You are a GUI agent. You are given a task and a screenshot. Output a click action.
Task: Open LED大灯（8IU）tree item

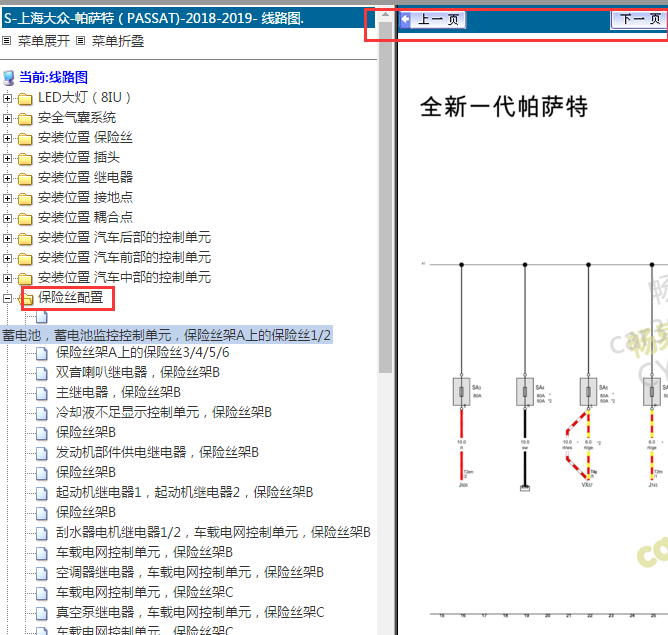84,98
